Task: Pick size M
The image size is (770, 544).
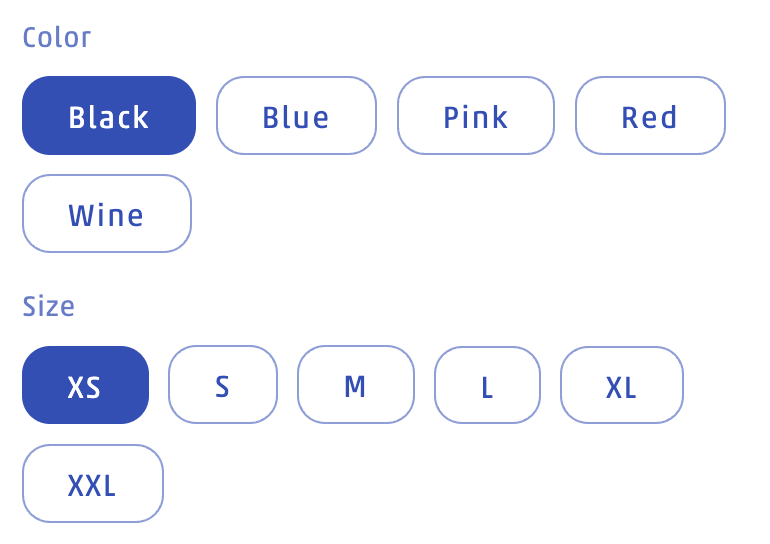Action: click(x=355, y=385)
